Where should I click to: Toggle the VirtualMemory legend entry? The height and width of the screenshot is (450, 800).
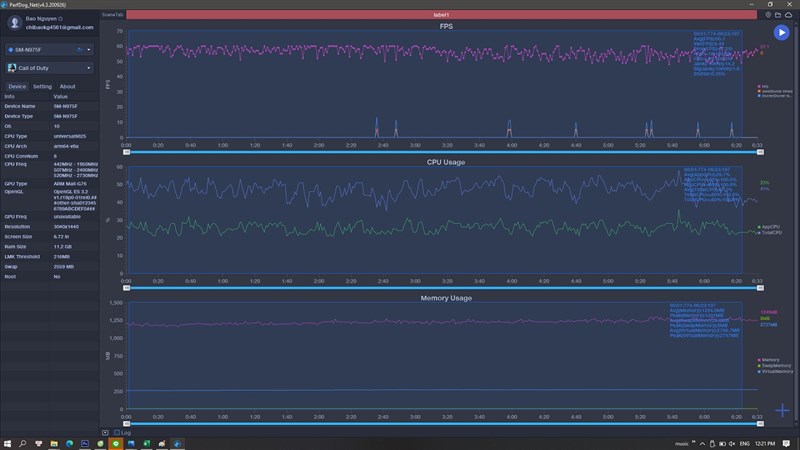point(775,371)
